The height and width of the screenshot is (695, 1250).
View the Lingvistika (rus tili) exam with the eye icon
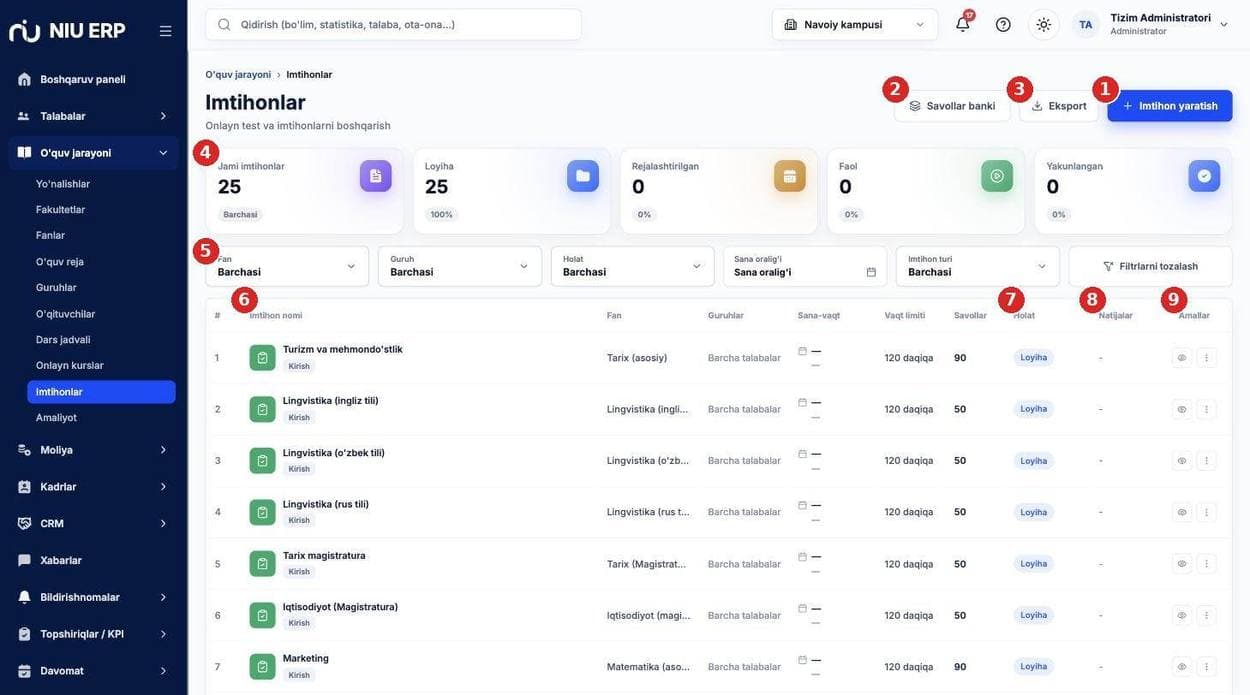(1182, 512)
